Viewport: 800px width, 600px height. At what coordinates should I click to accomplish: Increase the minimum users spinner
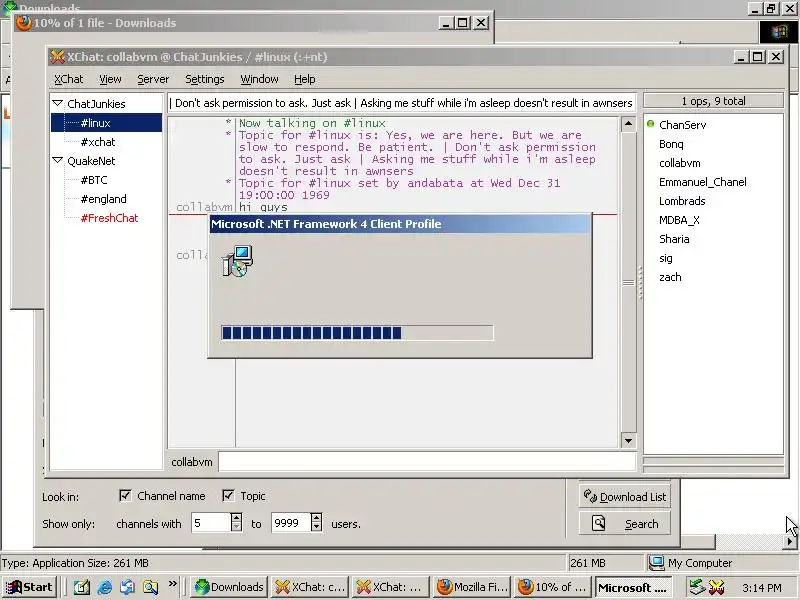(236, 517)
